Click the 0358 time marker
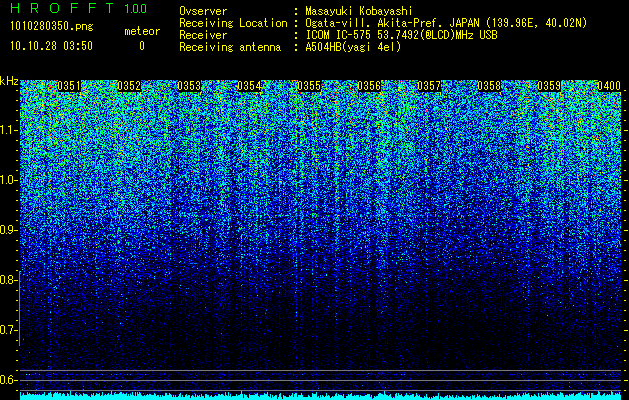Viewport: 629px width, 400px height. (x=489, y=86)
